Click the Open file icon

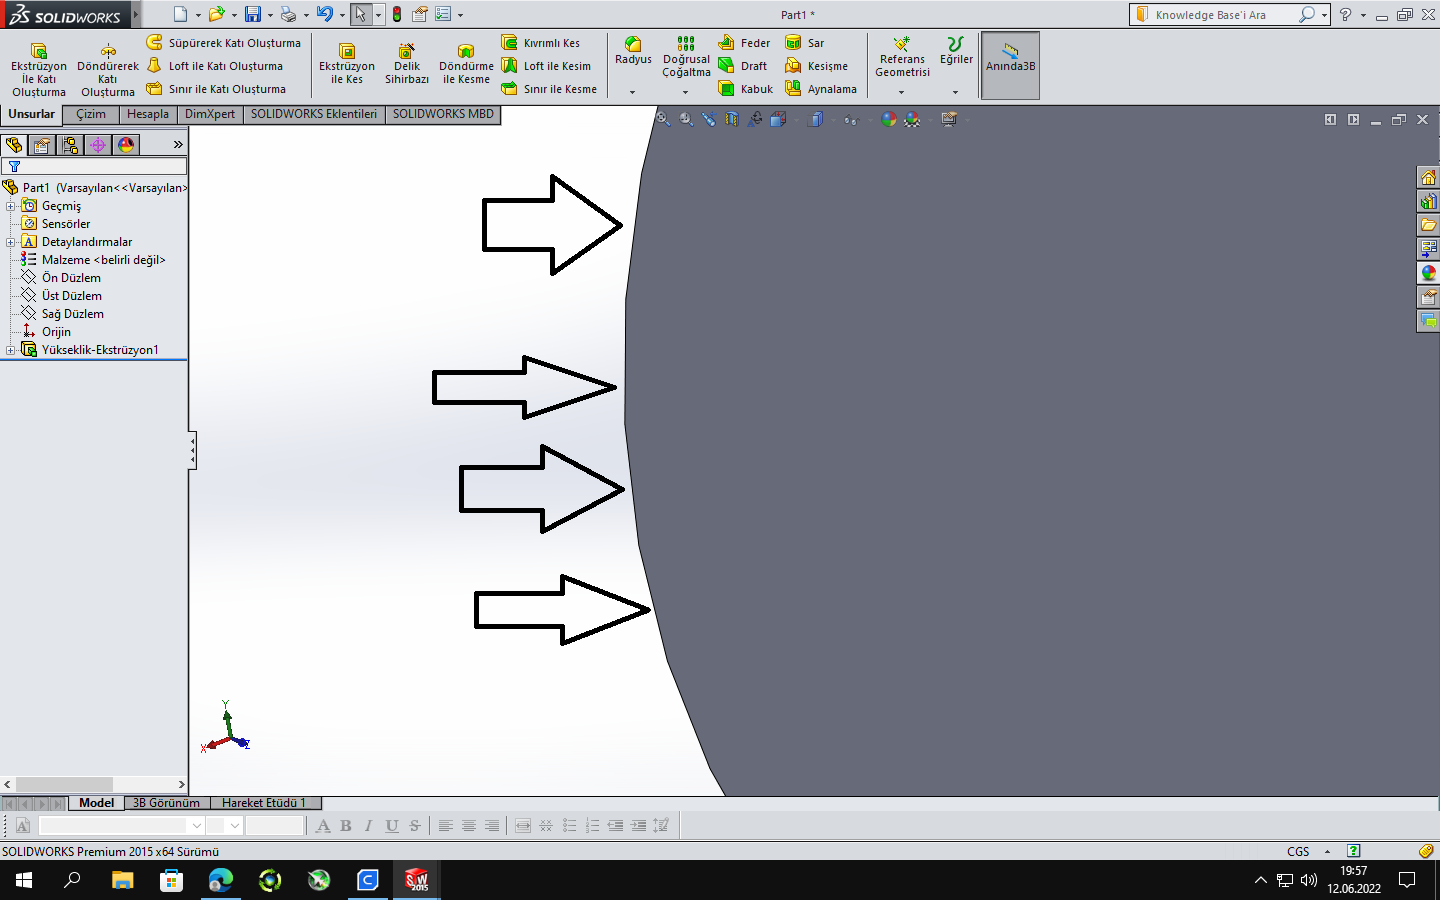[x=216, y=14]
